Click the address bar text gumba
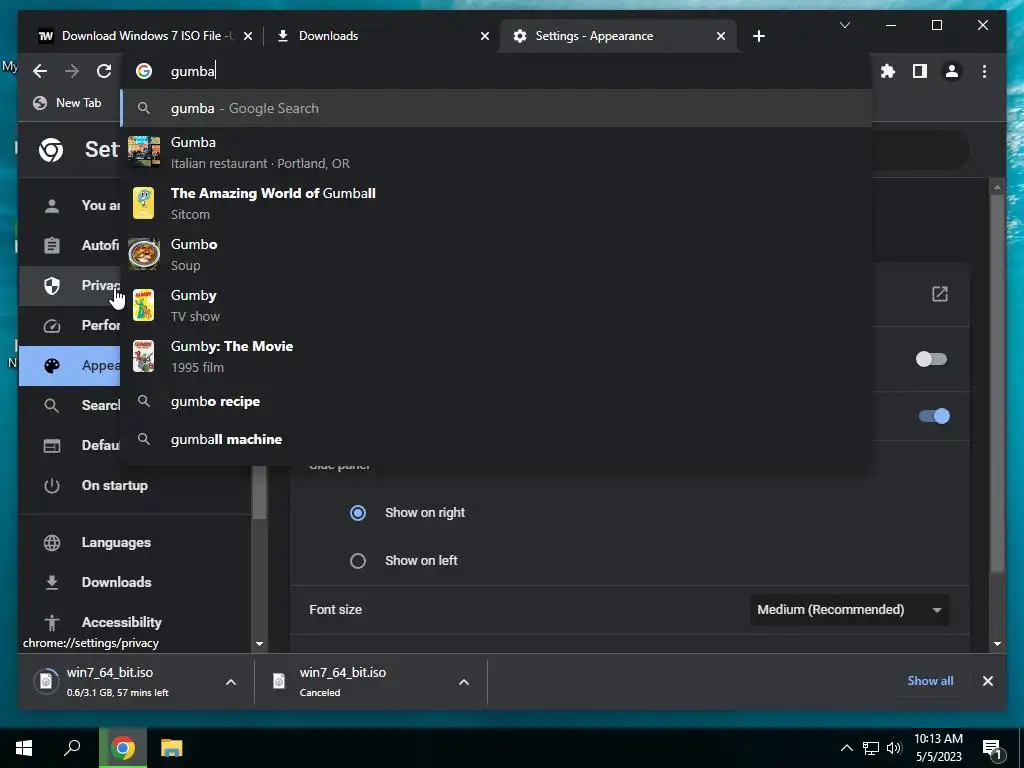1024x768 pixels. (193, 71)
